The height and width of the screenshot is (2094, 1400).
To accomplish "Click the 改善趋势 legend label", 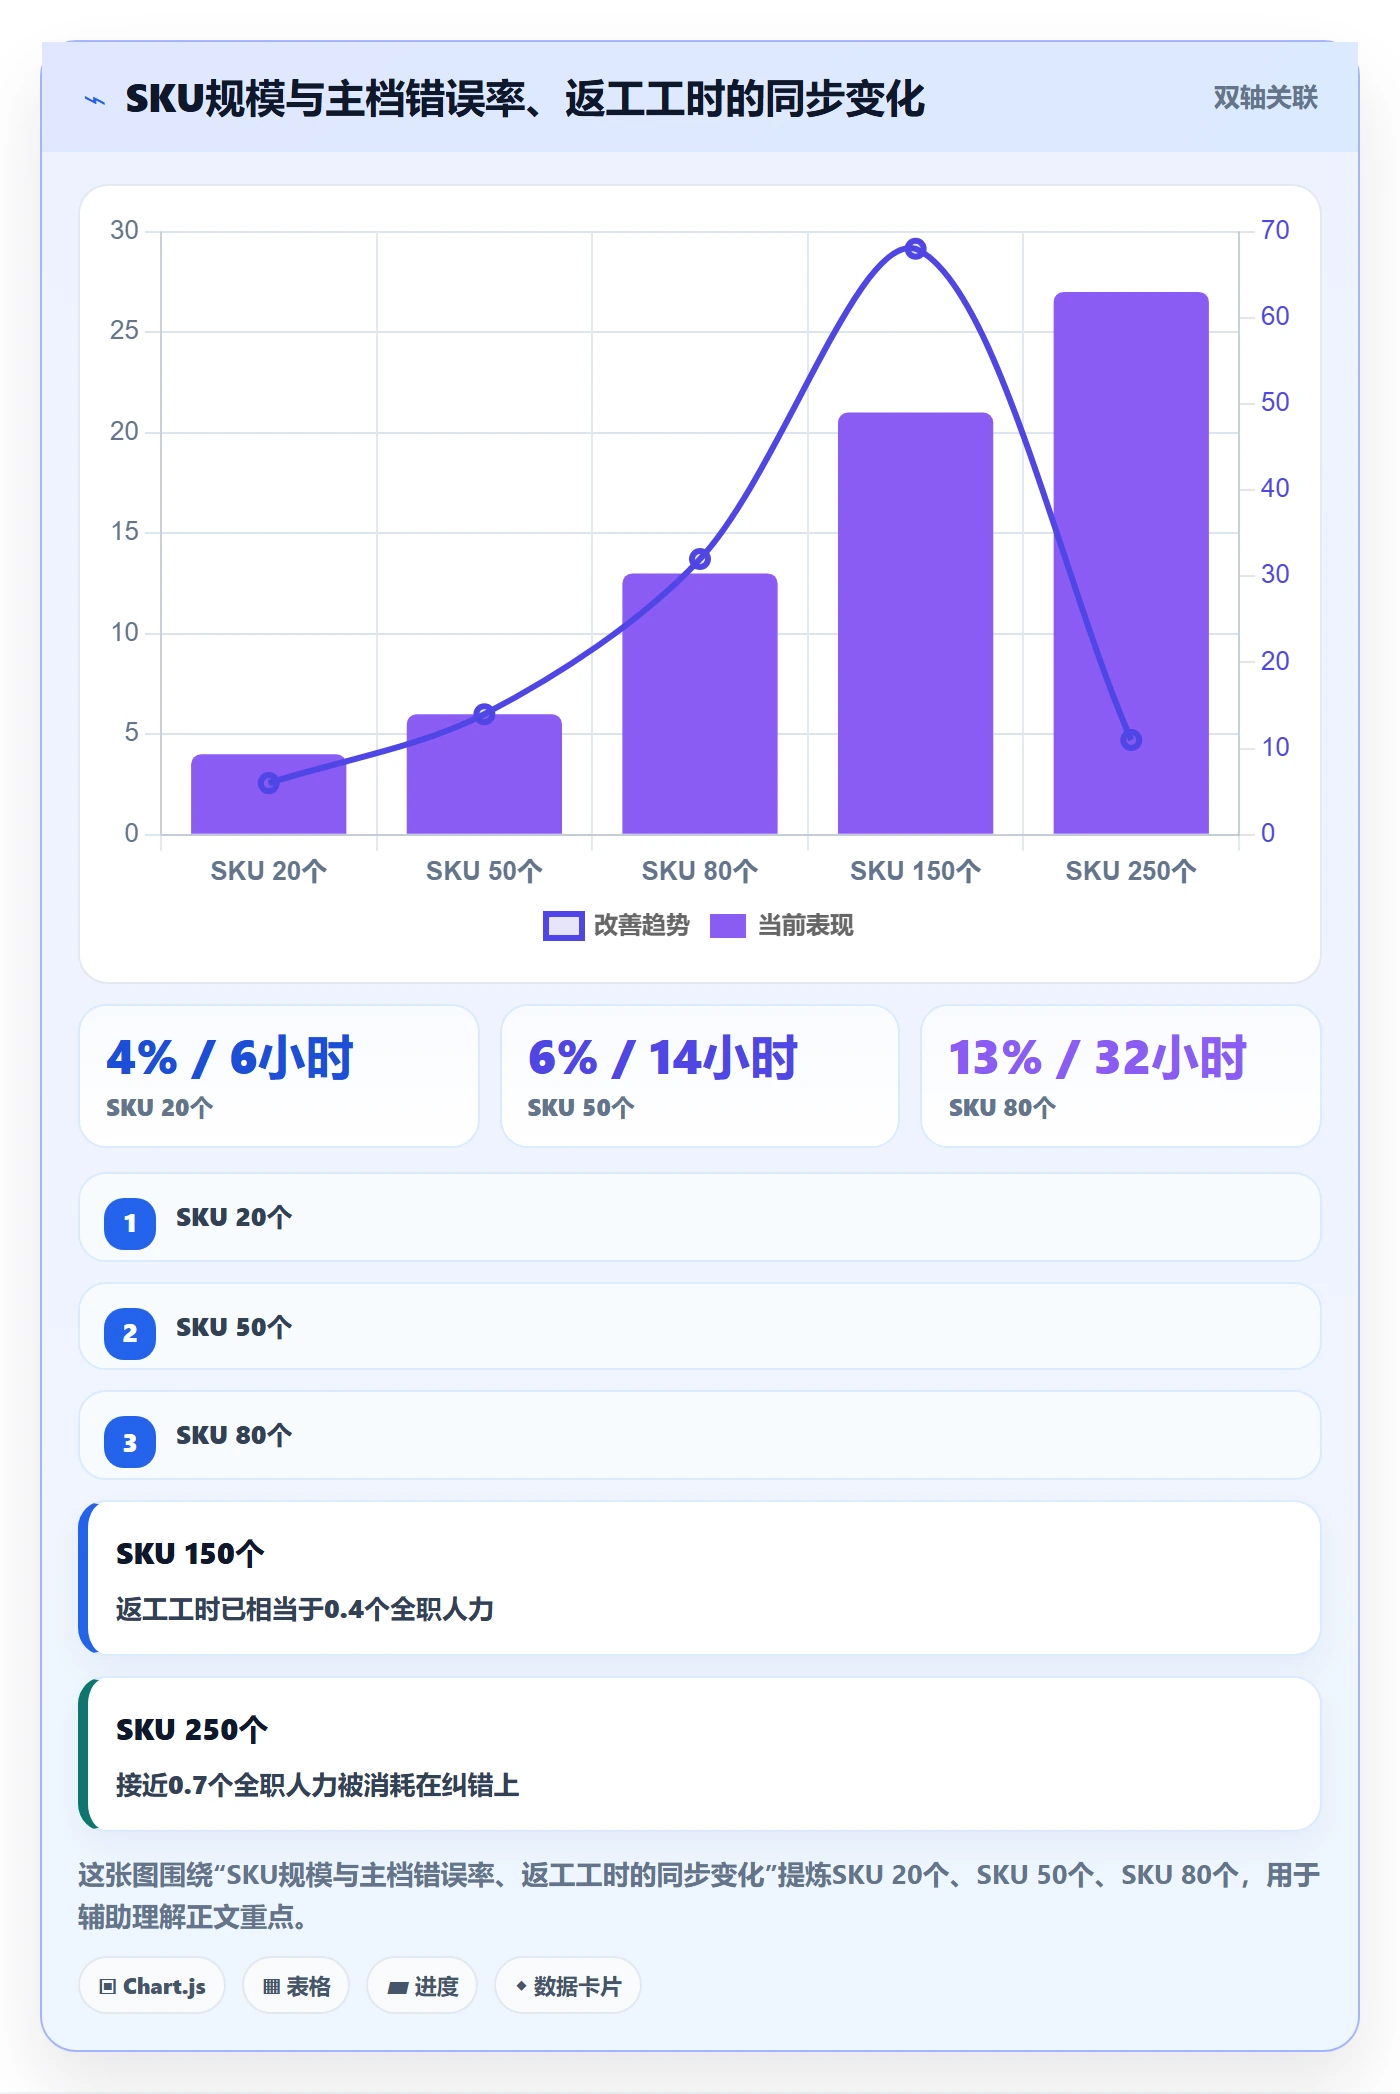I will (642, 926).
